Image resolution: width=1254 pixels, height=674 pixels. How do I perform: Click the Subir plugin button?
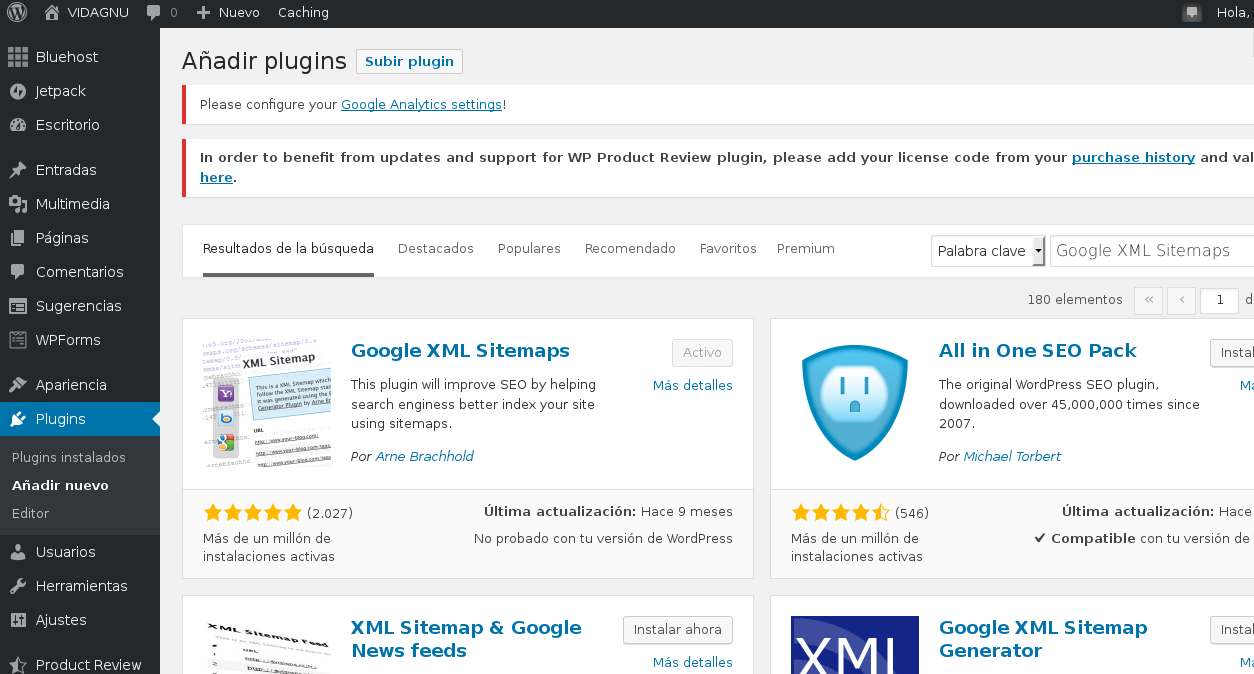click(x=409, y=61)
